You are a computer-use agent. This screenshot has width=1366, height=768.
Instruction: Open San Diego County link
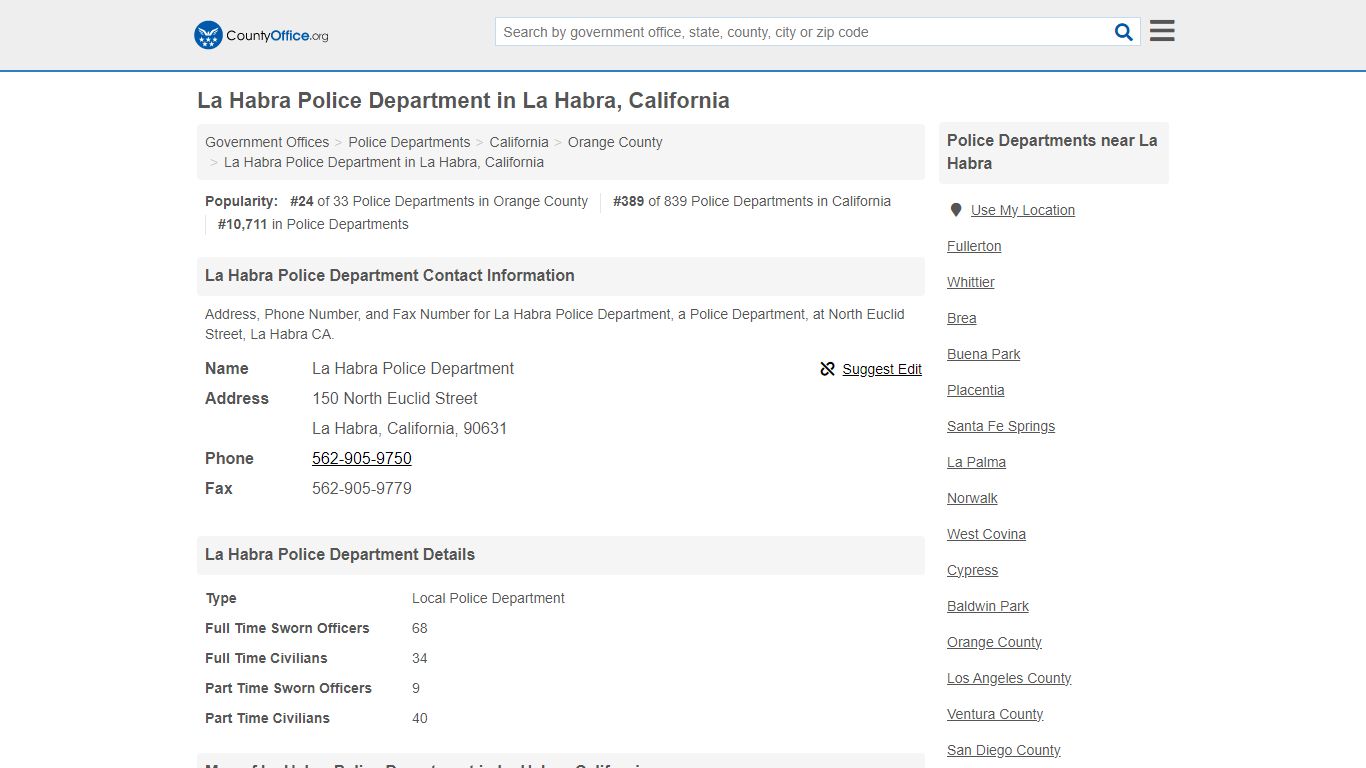[x=1004, y=750]
